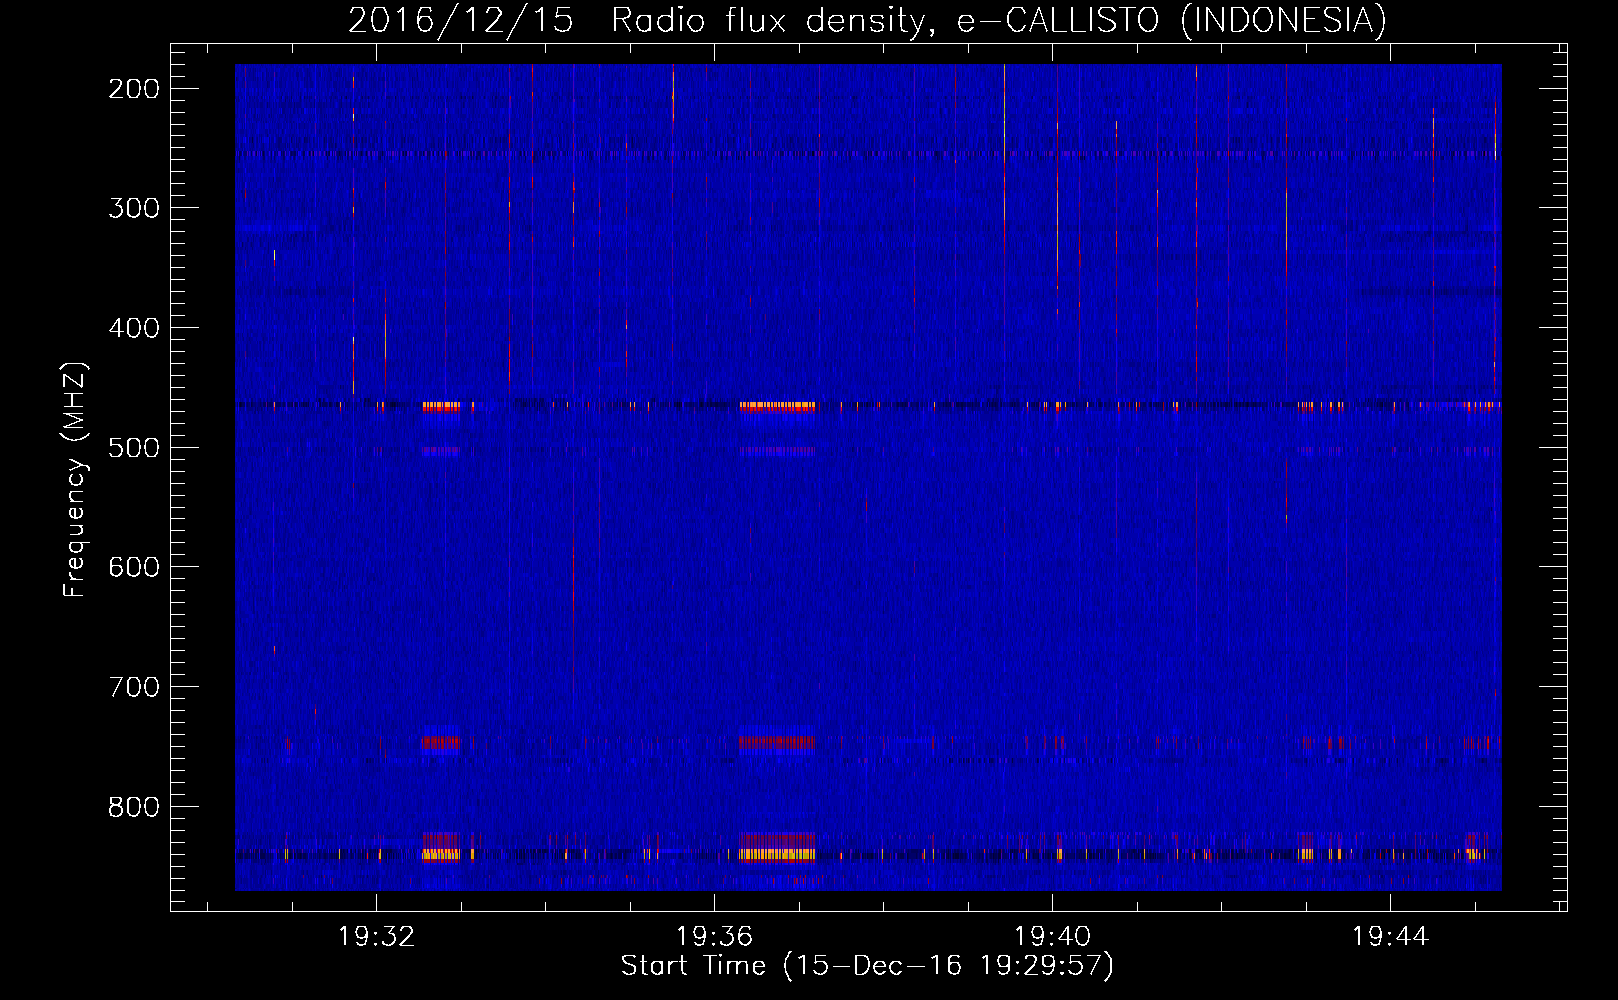
Task: Select the 300 frequency tick label
Action: pyautogui.click(x=133, y=208)
